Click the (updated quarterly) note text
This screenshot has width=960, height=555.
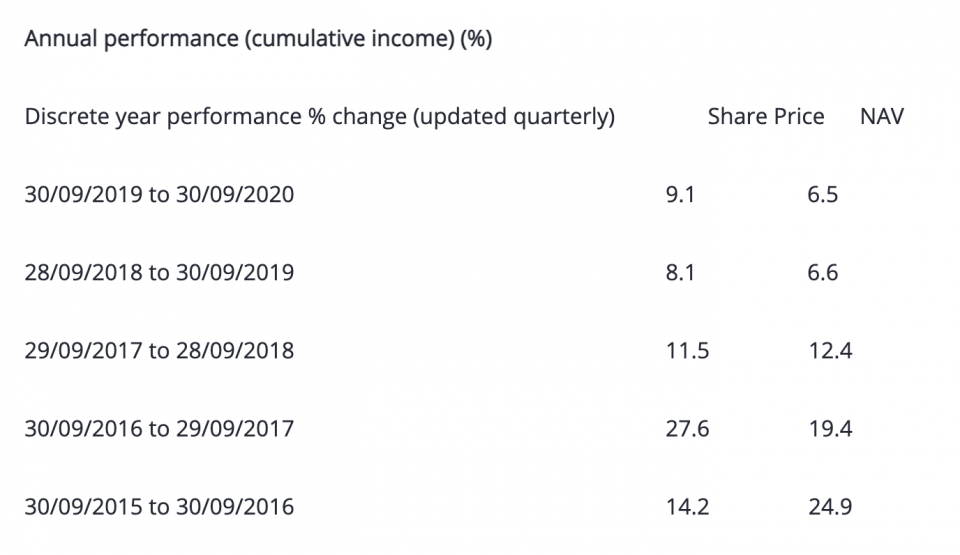513,117
